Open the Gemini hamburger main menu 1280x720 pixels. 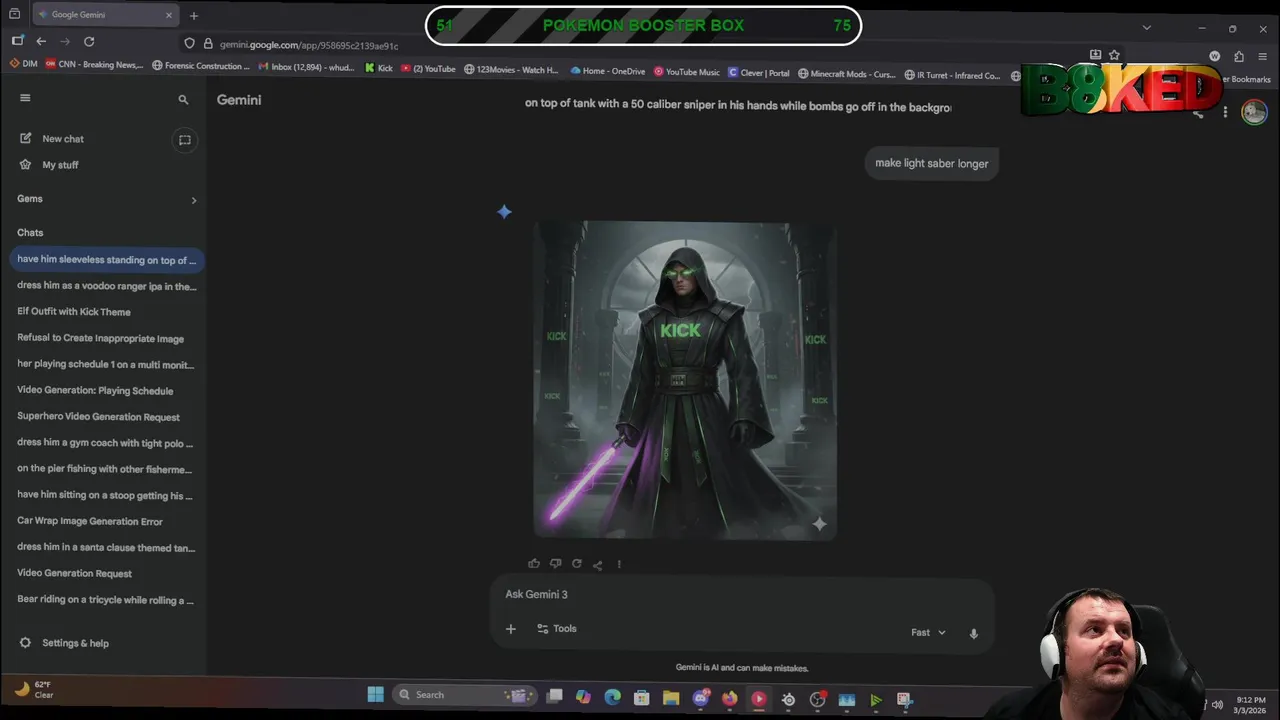[x=25, y=98]
